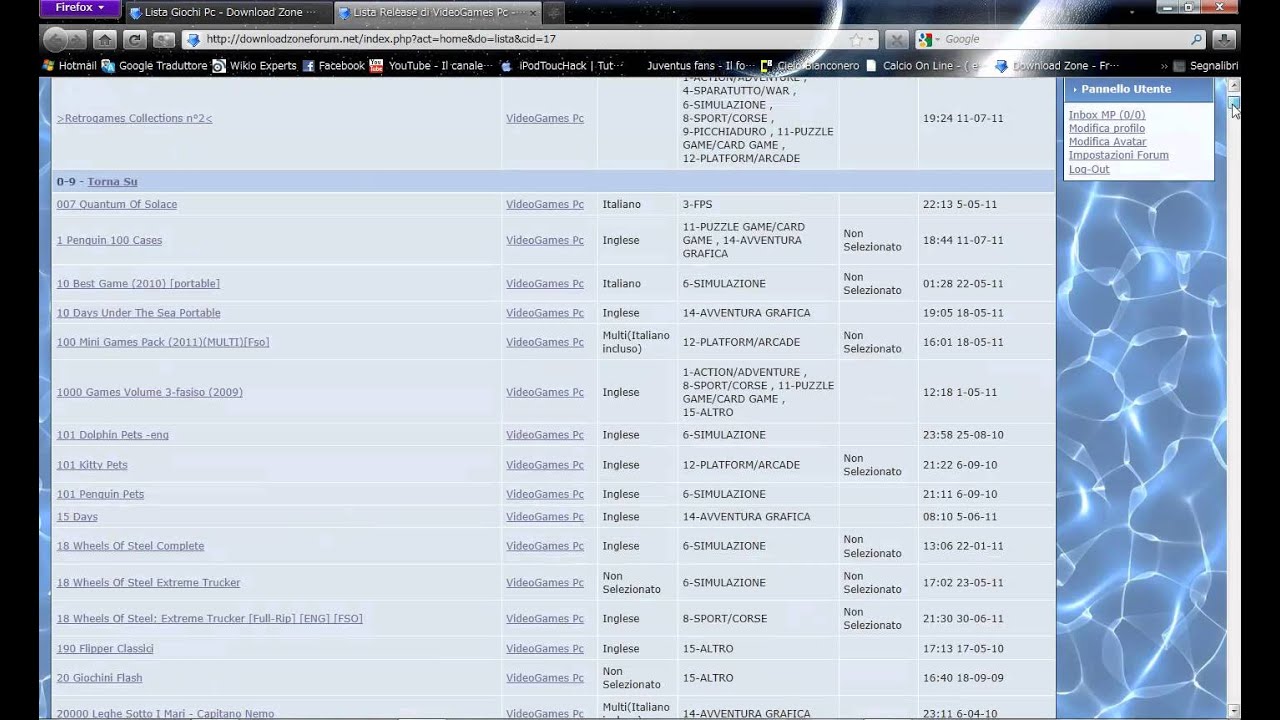
Task: Open Inbox MP (0/0) link
Action: coord(1107,115)
